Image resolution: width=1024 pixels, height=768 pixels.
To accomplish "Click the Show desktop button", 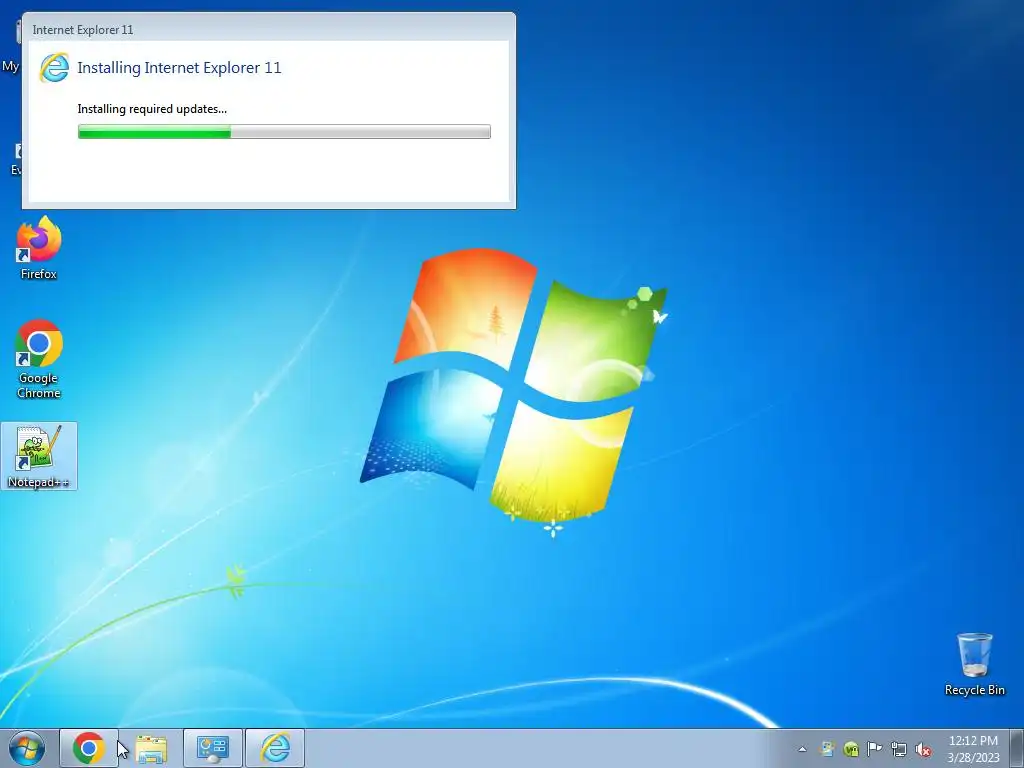I will pyautogui.click(x=1017, y=748).
